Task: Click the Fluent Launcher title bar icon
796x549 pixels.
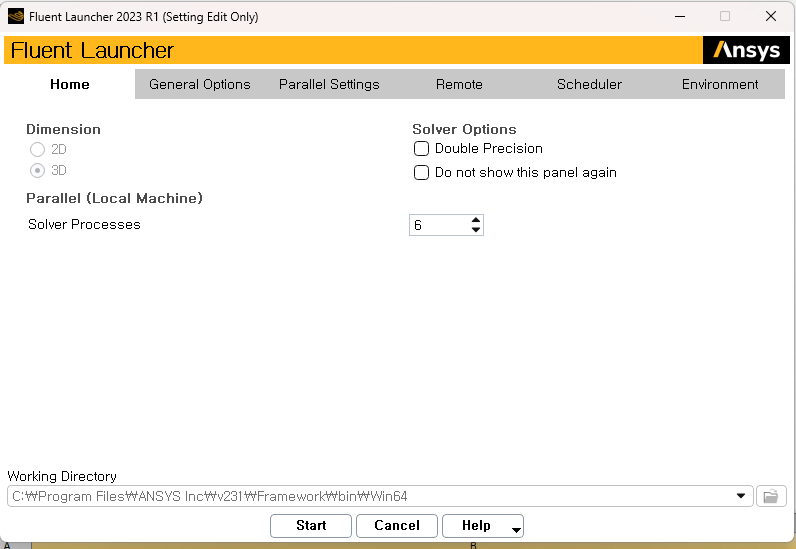Action: click(x=16, y=16)
